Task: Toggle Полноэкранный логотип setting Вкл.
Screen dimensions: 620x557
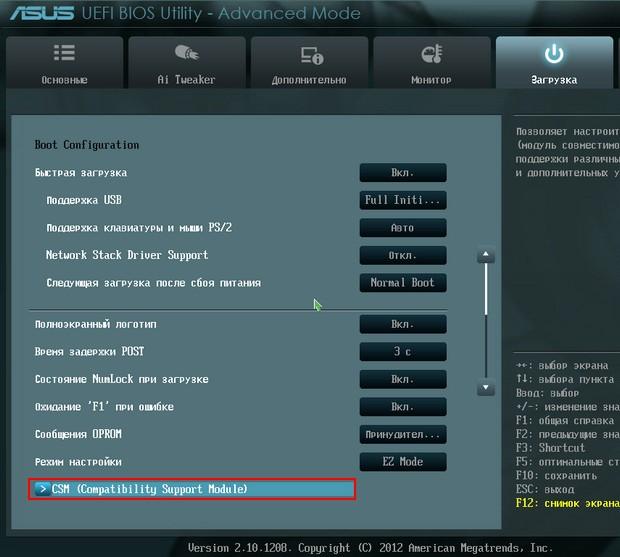Action: (x=403, y=324)
